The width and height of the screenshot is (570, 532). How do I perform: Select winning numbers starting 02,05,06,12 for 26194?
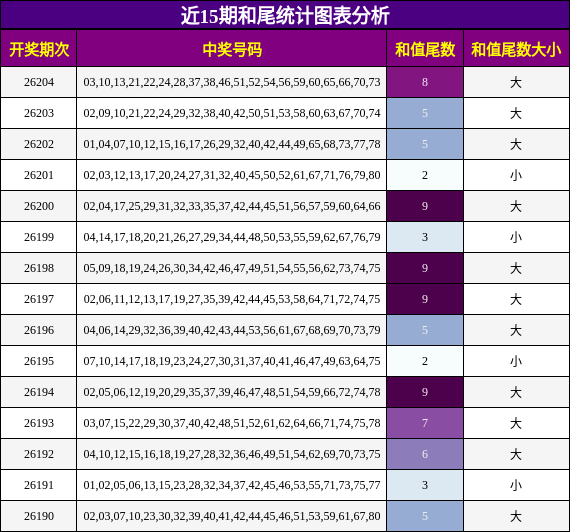point(232,392)
